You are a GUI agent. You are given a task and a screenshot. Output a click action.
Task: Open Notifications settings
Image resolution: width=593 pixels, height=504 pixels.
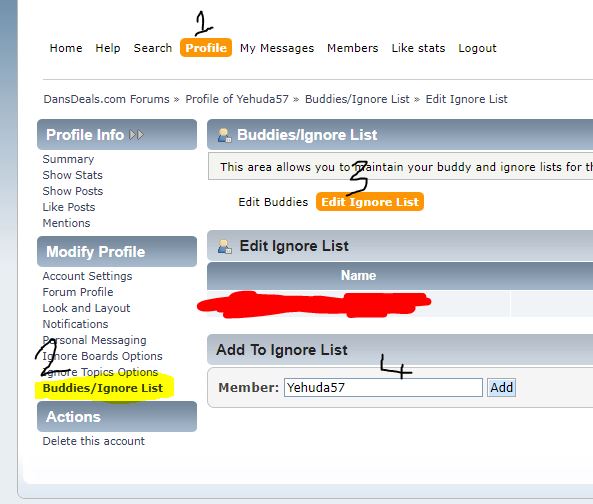coord(75,324)
